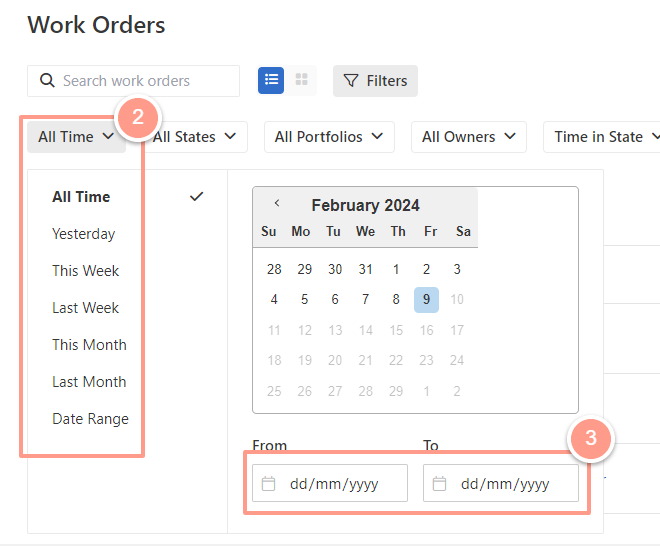Switch to list view icon

(x=271, y=80)
